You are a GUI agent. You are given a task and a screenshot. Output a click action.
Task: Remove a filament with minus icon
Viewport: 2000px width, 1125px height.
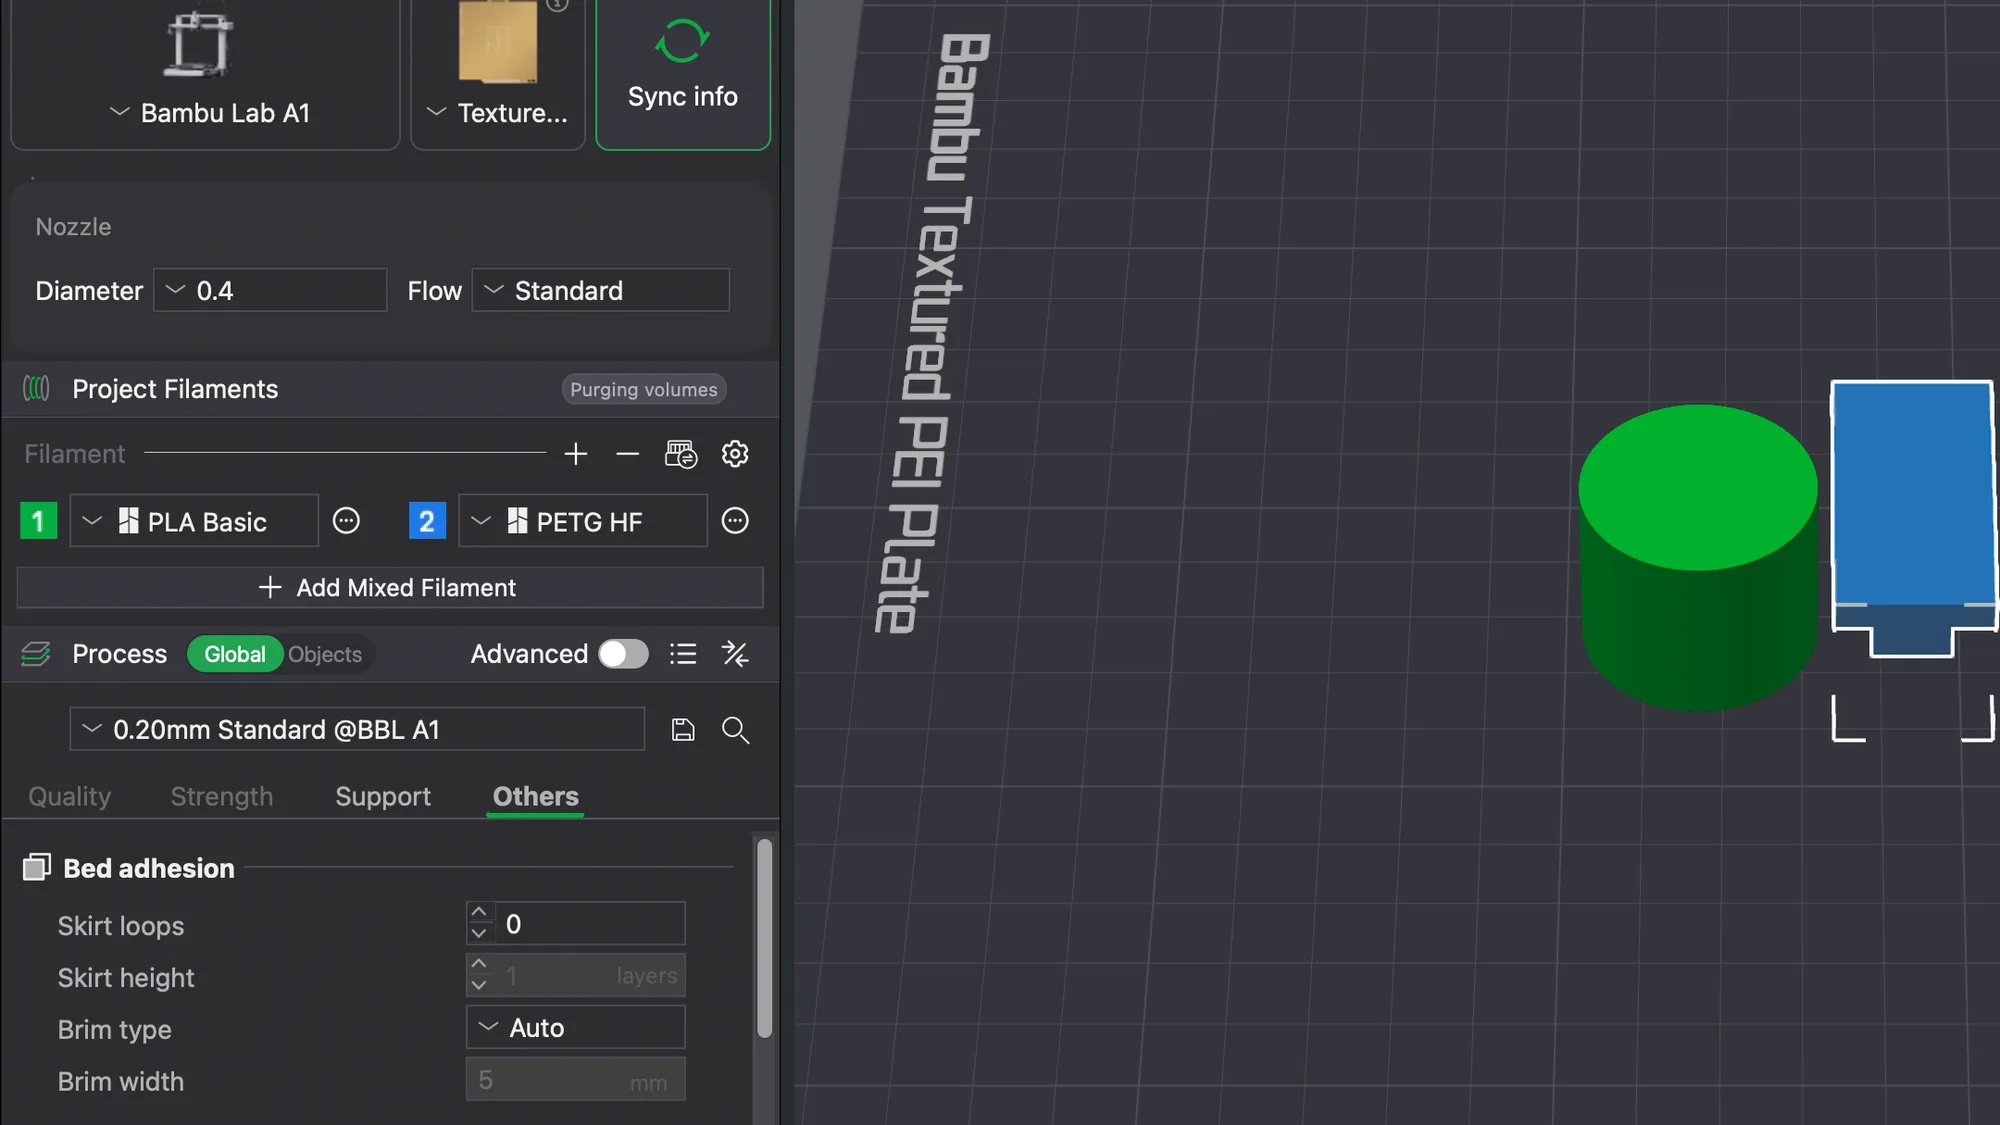tap(628, 454)
